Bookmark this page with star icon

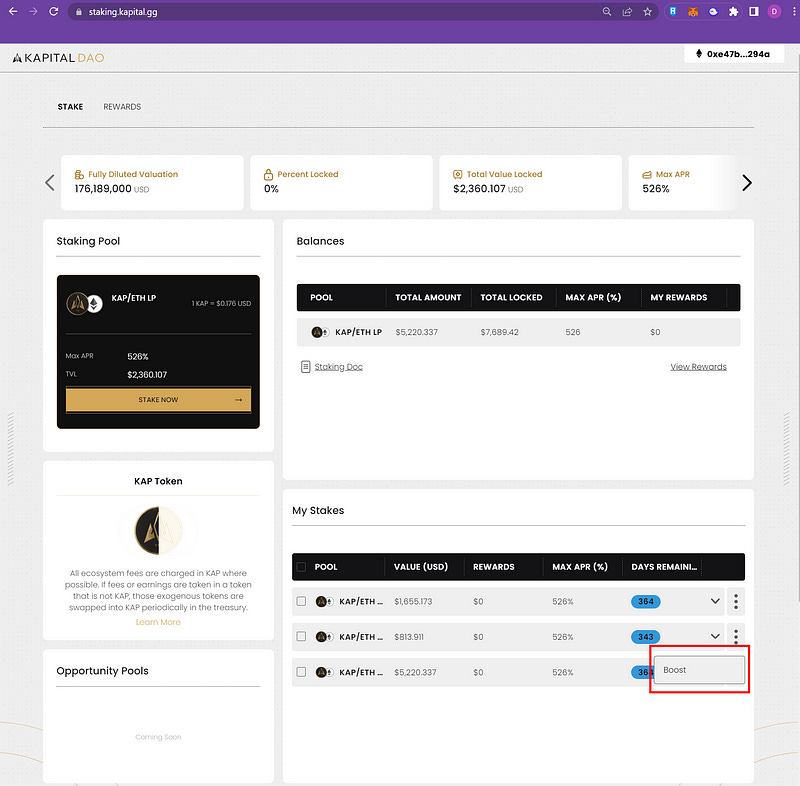click(x=647, y=11)
